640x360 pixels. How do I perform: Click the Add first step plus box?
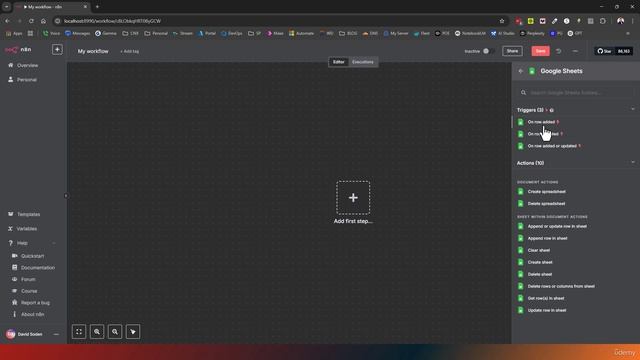click(353, 198)
